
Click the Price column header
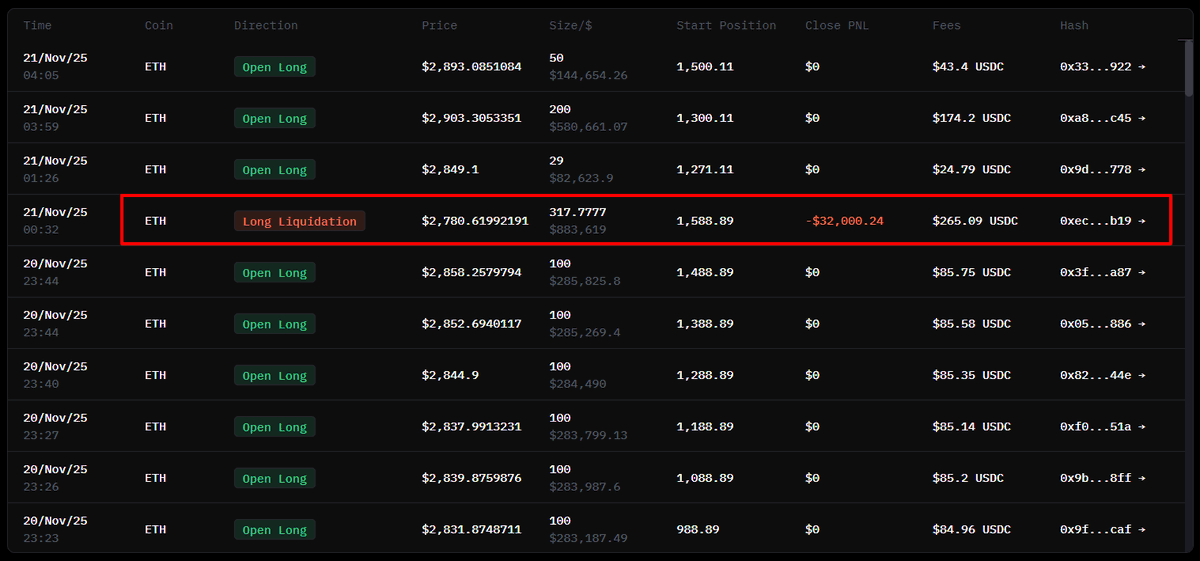coord(439,25)
